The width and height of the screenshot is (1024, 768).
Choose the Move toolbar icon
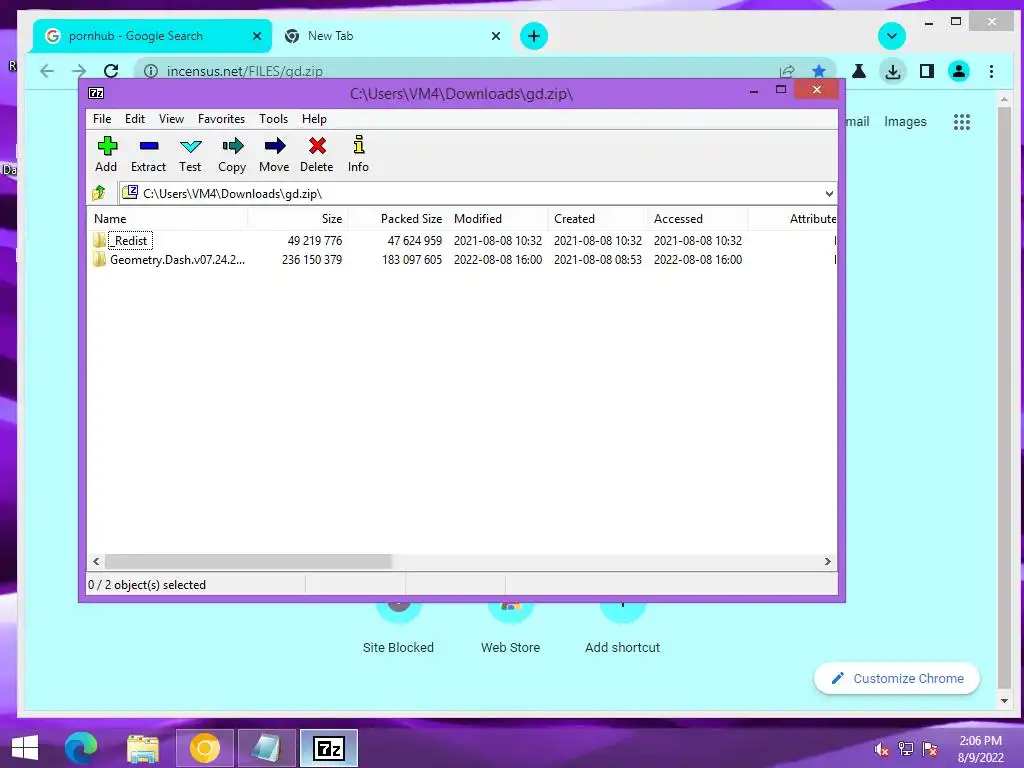click(x=275, y=146)
